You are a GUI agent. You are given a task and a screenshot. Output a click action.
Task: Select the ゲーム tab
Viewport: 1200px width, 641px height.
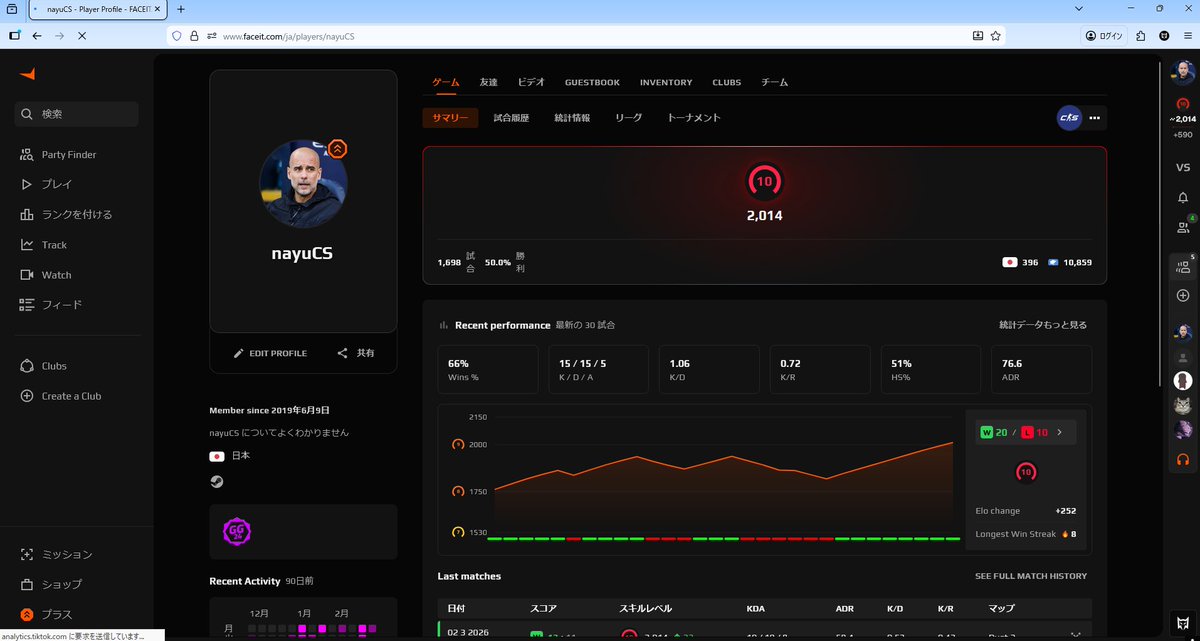point(446,82)
